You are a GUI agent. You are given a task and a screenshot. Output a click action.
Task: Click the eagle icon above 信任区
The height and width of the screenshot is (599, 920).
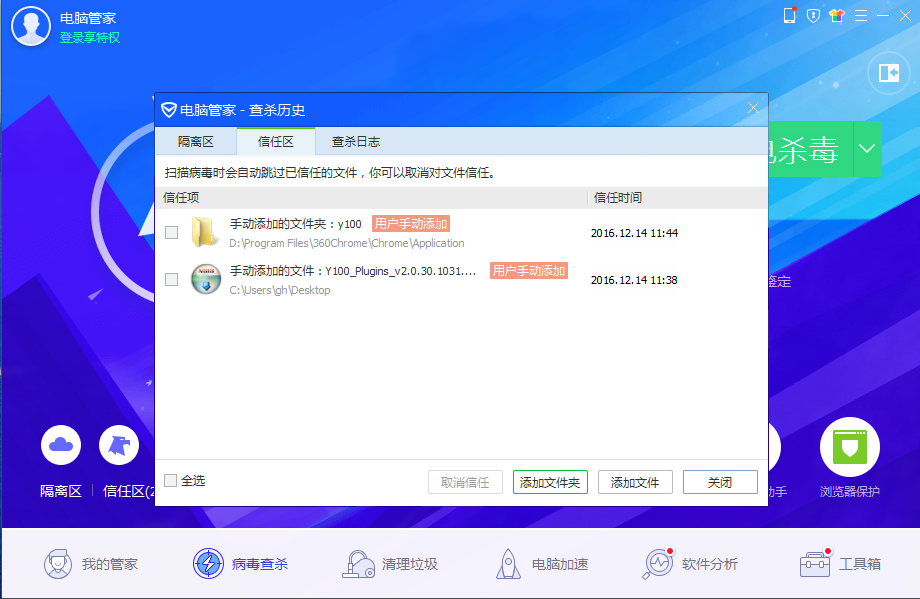click(x=119, y=445)
